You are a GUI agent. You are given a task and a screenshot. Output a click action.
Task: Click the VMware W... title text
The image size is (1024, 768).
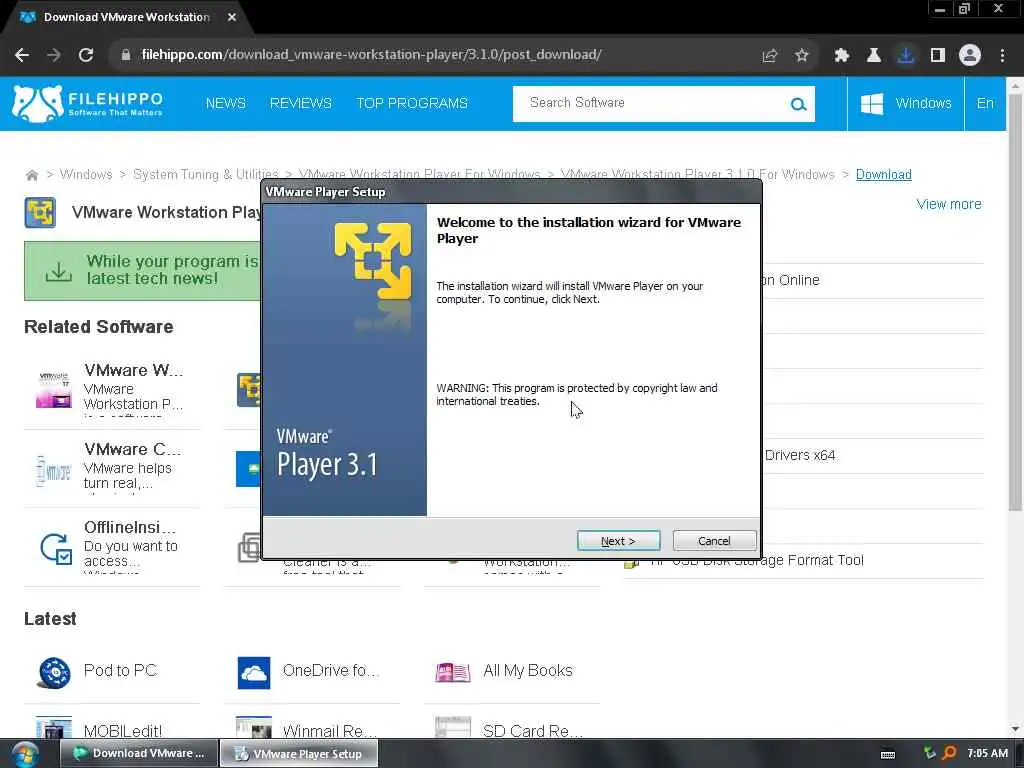pyautogui.click(x=133, y=370)
